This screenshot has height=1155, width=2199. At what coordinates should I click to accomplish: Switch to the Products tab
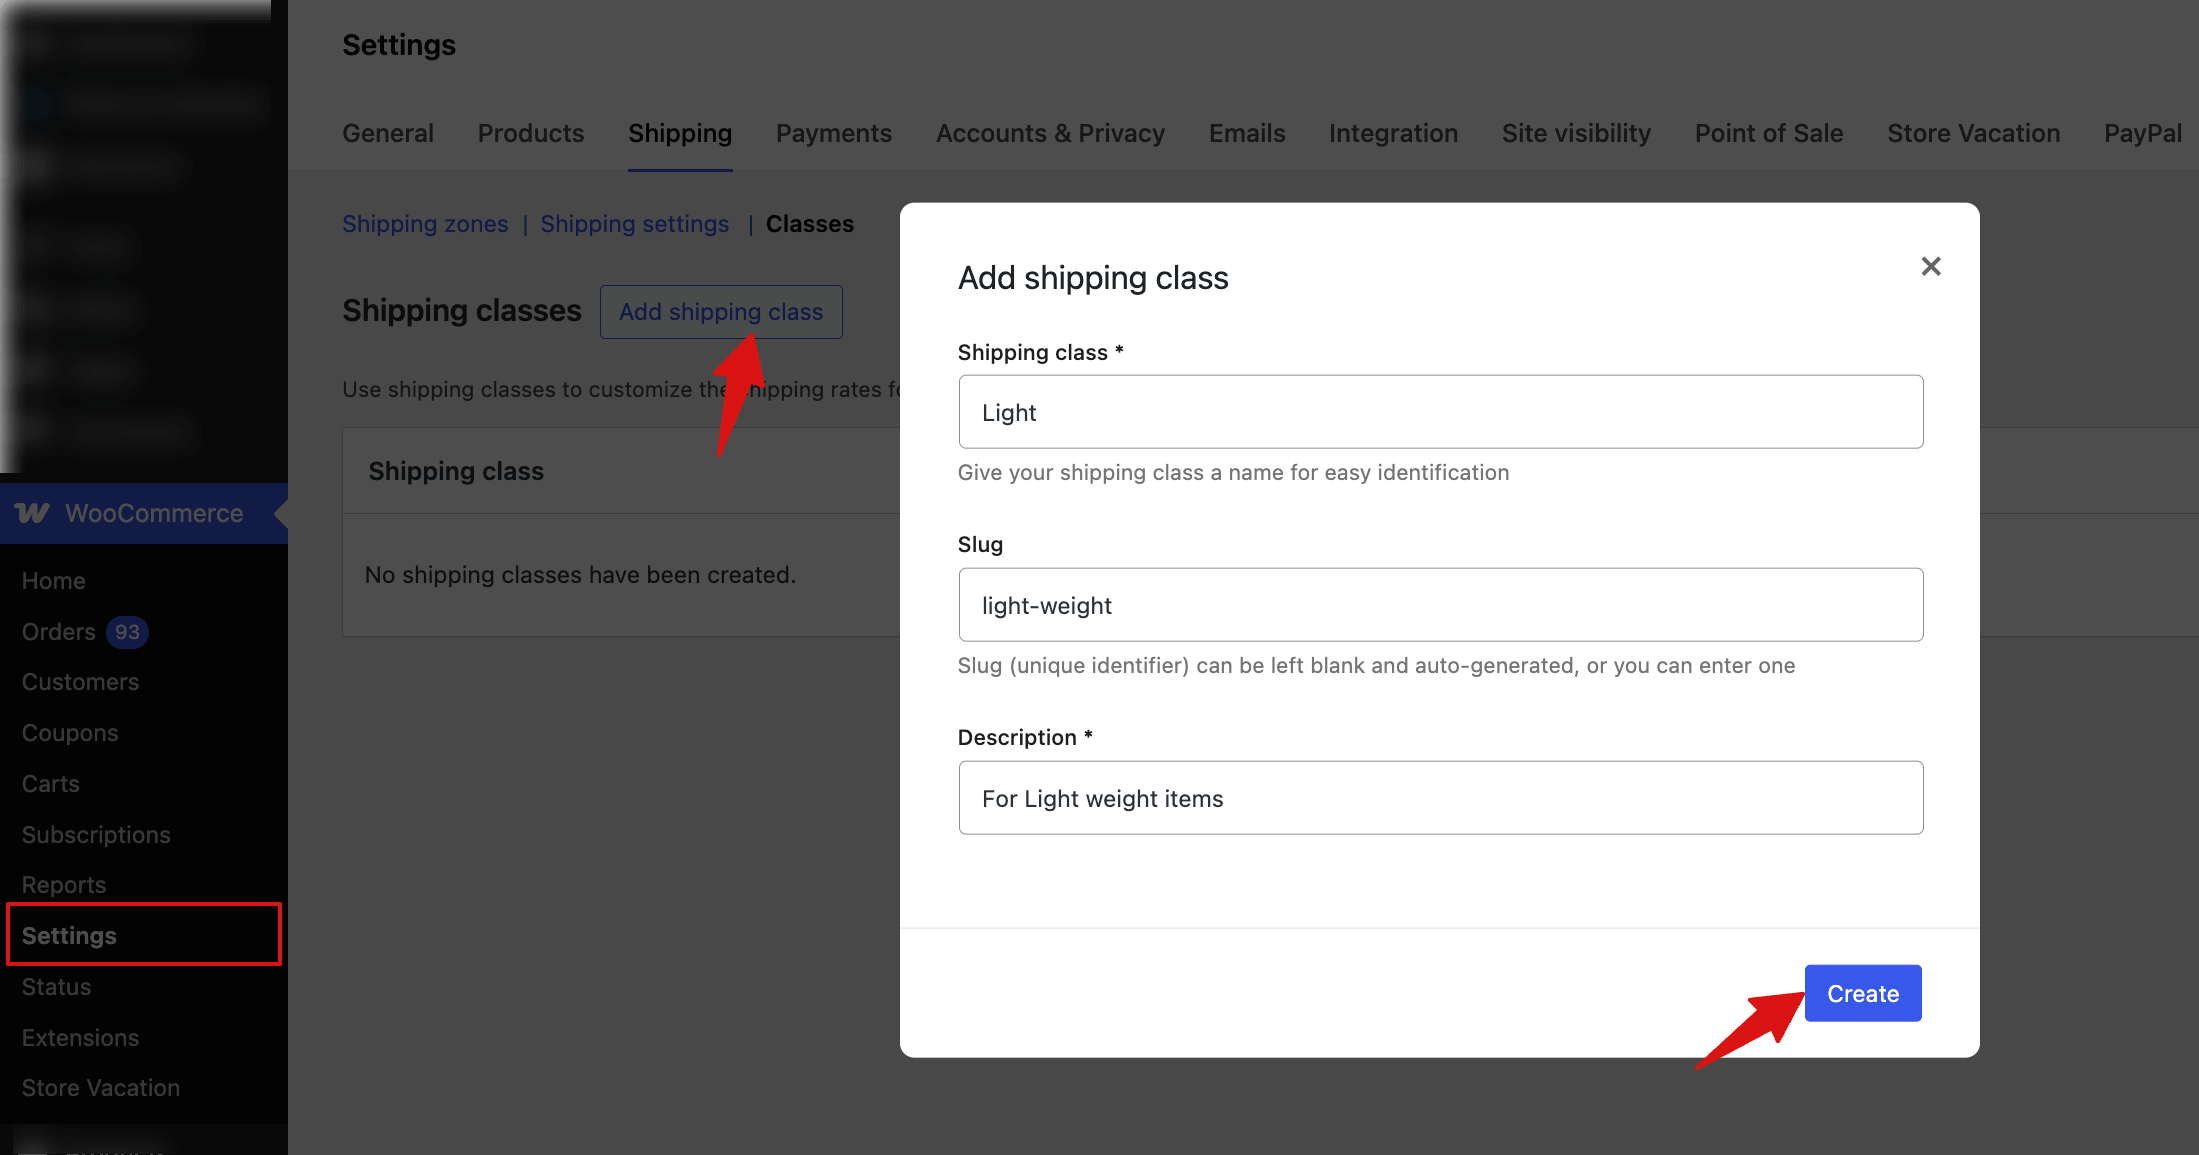[530, 133]
